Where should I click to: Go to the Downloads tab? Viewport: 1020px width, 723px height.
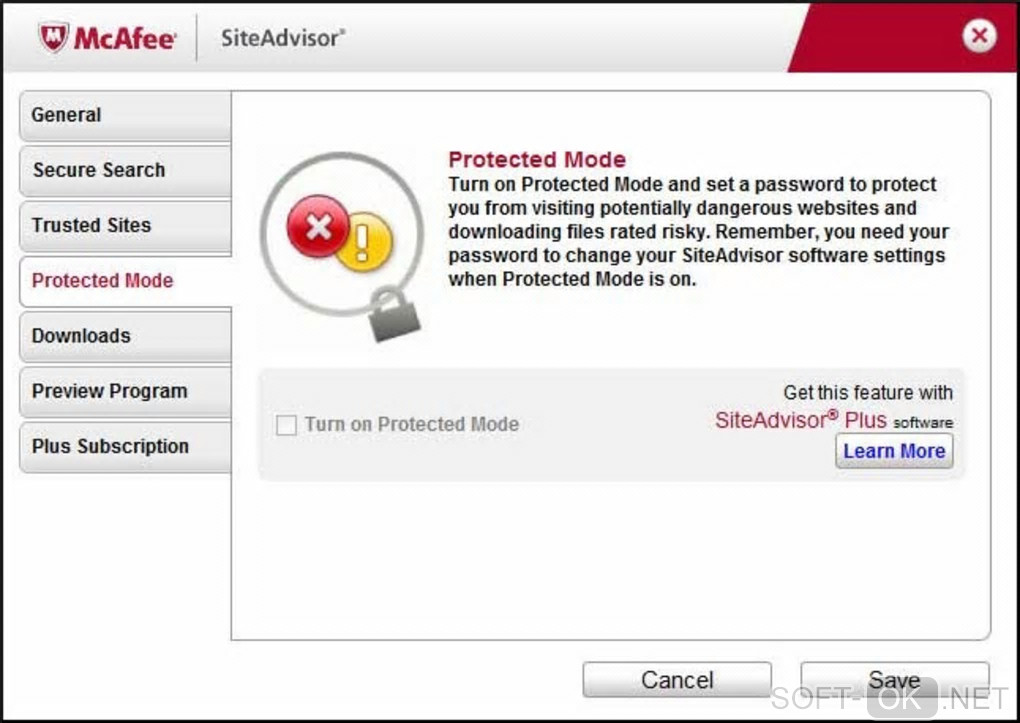[125, 336]
